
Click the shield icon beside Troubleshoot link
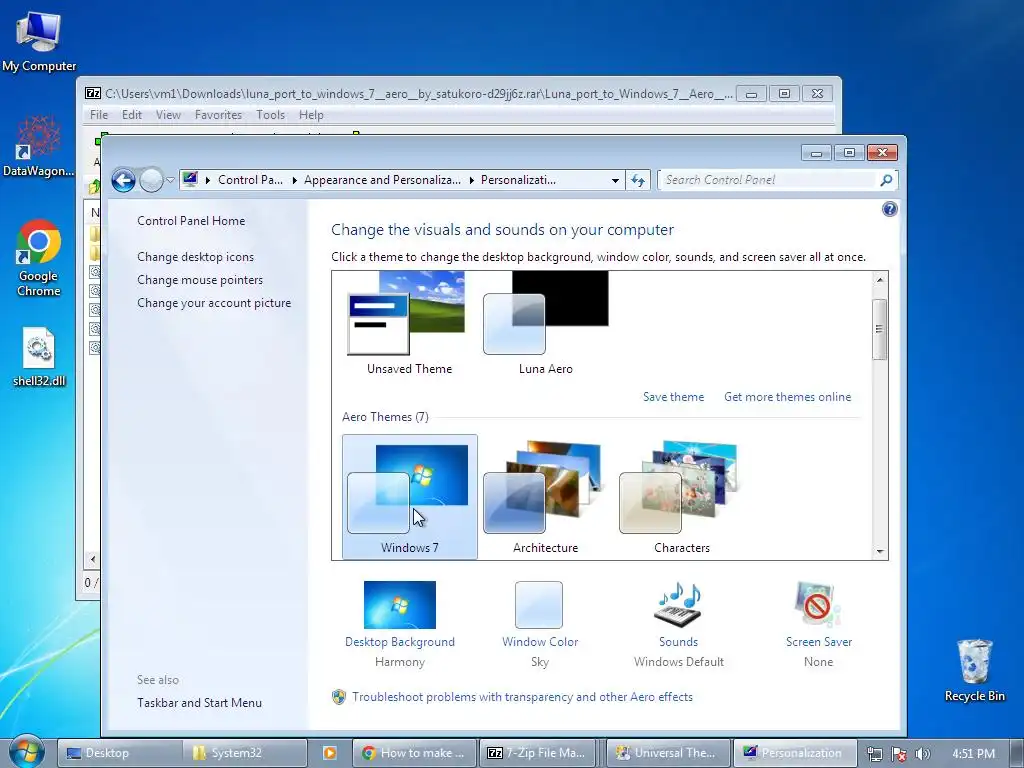pyautogui.click(x=338, y=697)
